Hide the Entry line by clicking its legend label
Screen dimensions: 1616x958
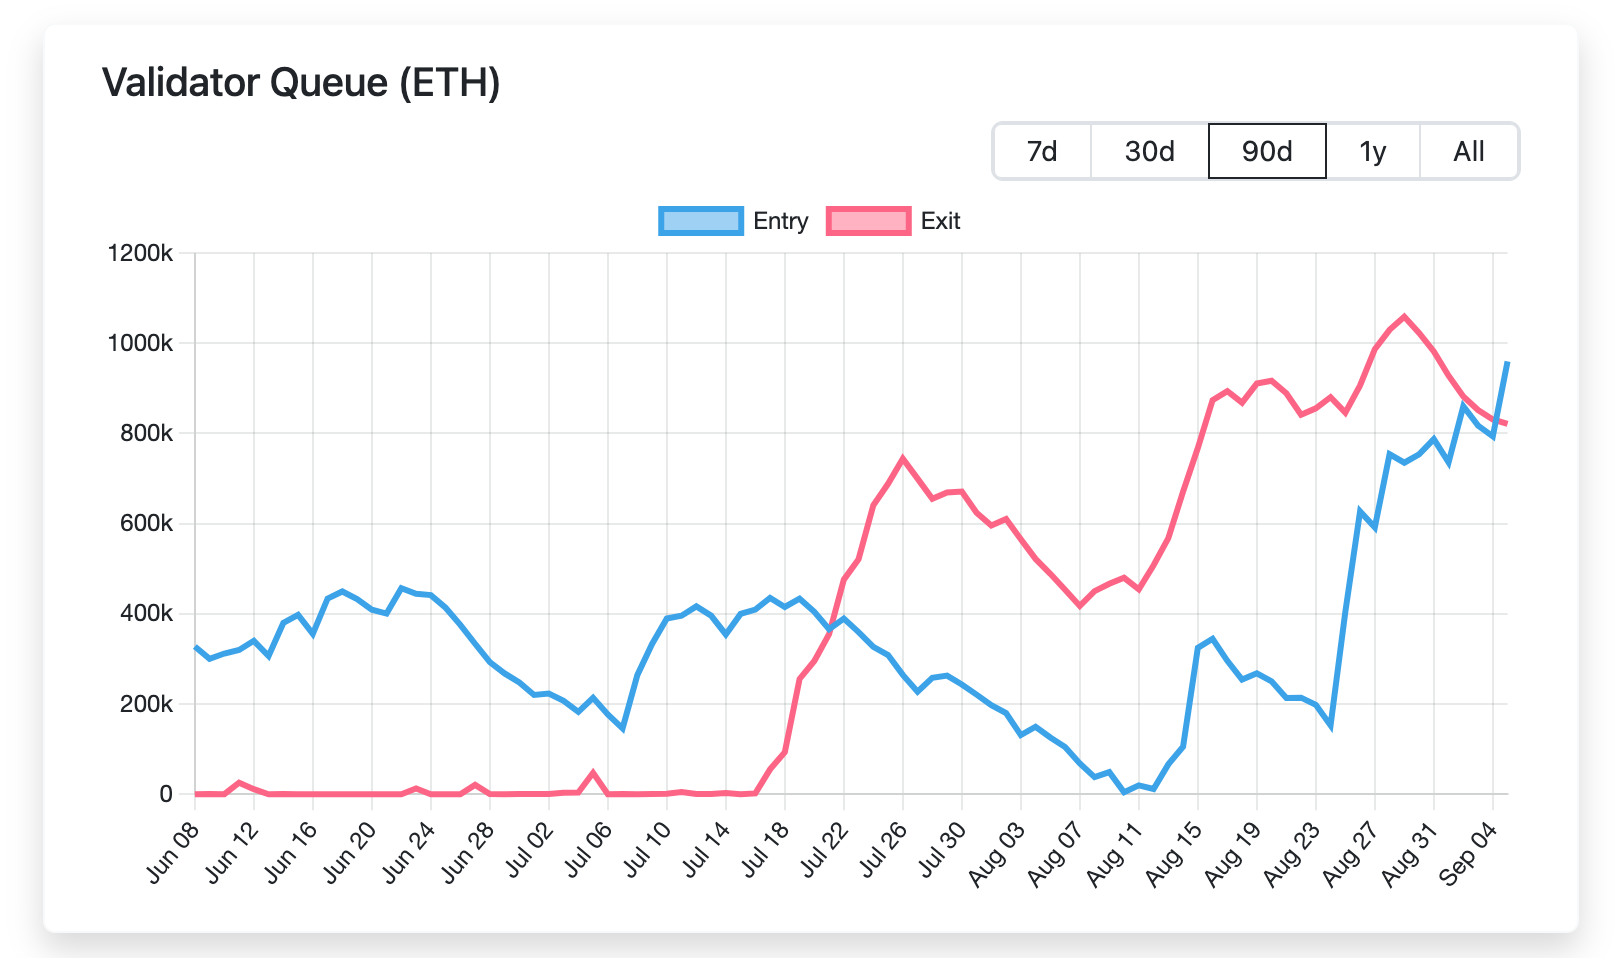click(x=781, y=220)
